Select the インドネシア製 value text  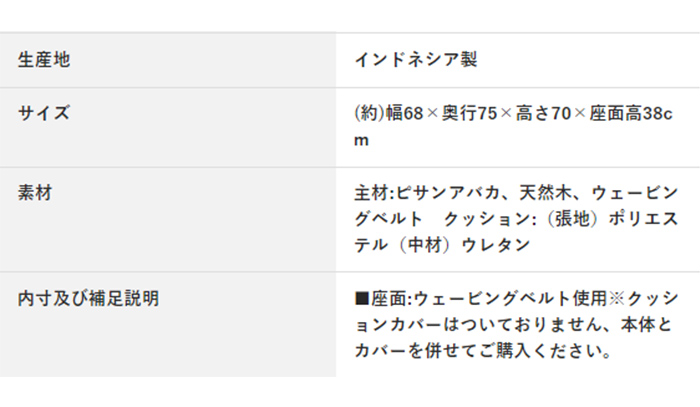coord(416,59)
